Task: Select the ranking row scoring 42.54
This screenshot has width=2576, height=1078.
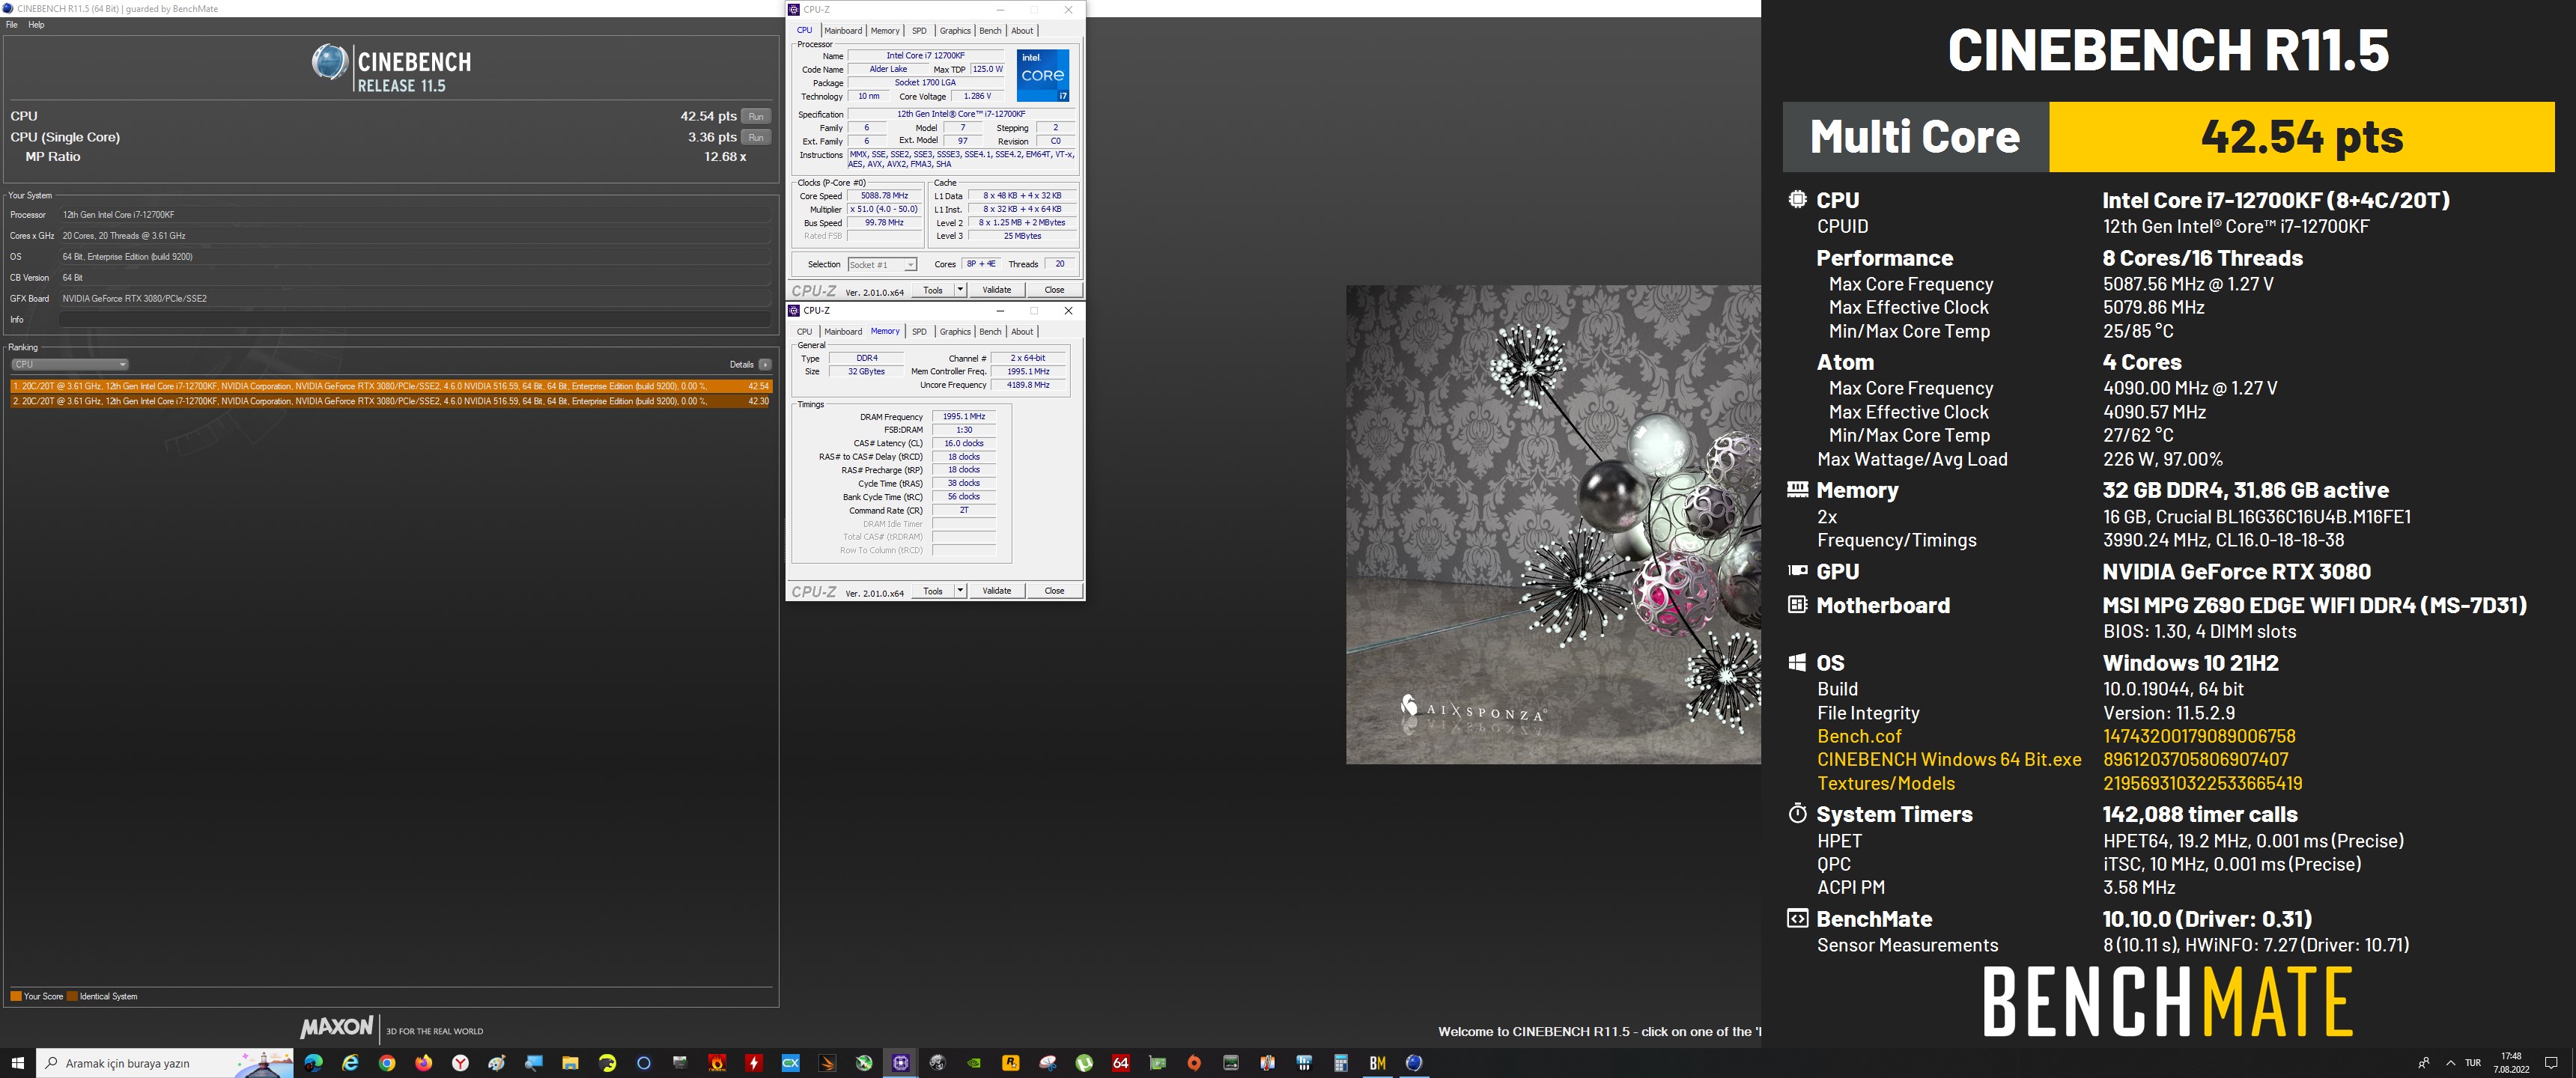Action: [x=391, y=386]
